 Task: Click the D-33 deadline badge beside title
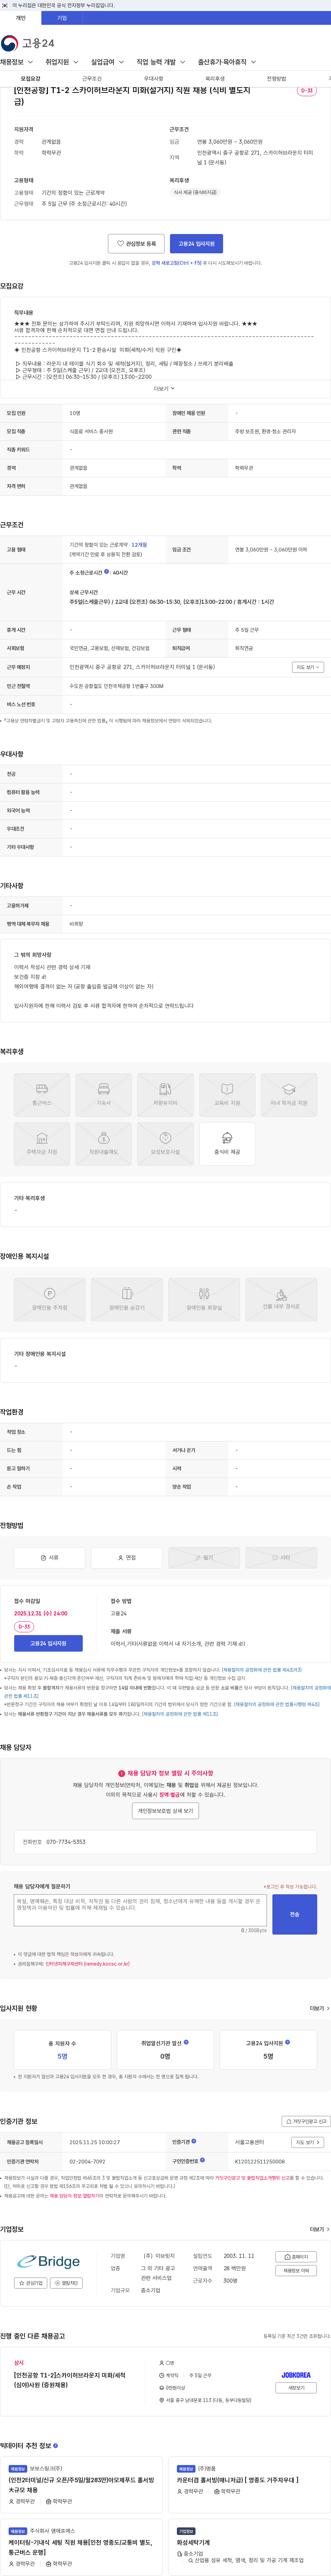(x=307, y=91)
